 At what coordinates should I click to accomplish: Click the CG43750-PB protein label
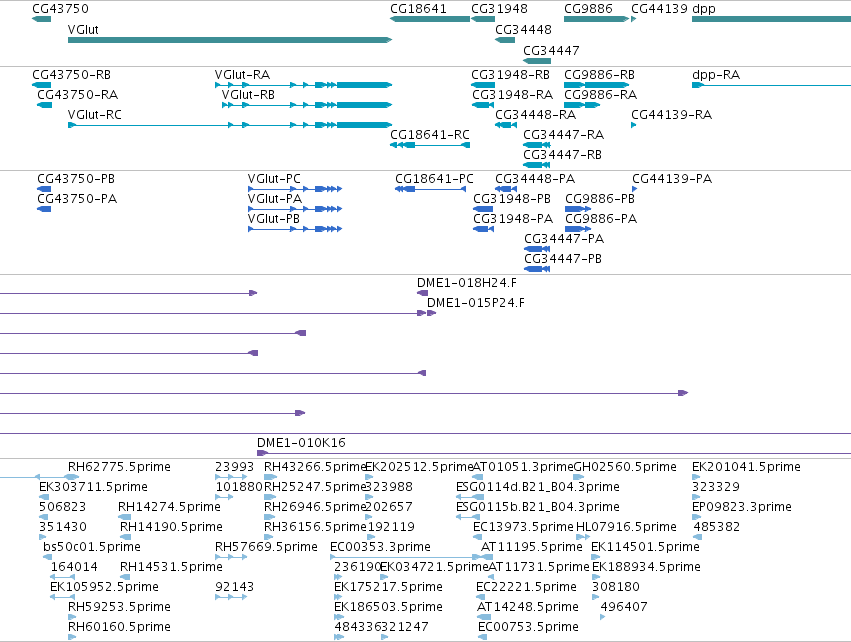[x=76, y=179]
